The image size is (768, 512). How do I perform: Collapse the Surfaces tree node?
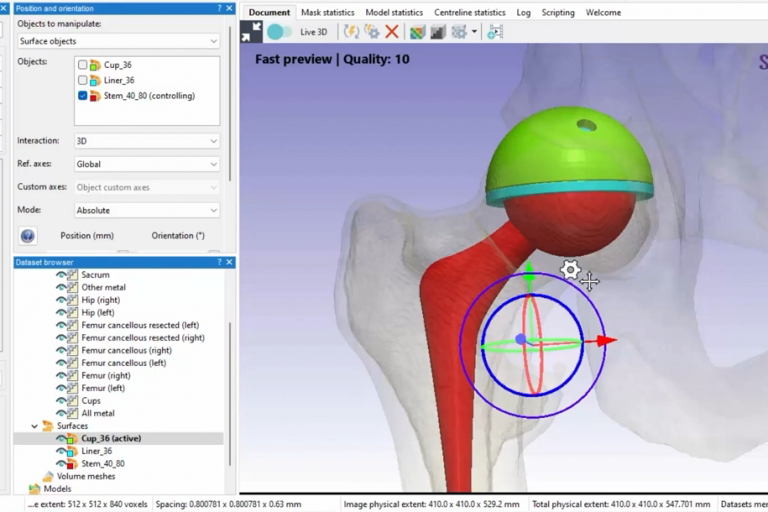(35, 426)
